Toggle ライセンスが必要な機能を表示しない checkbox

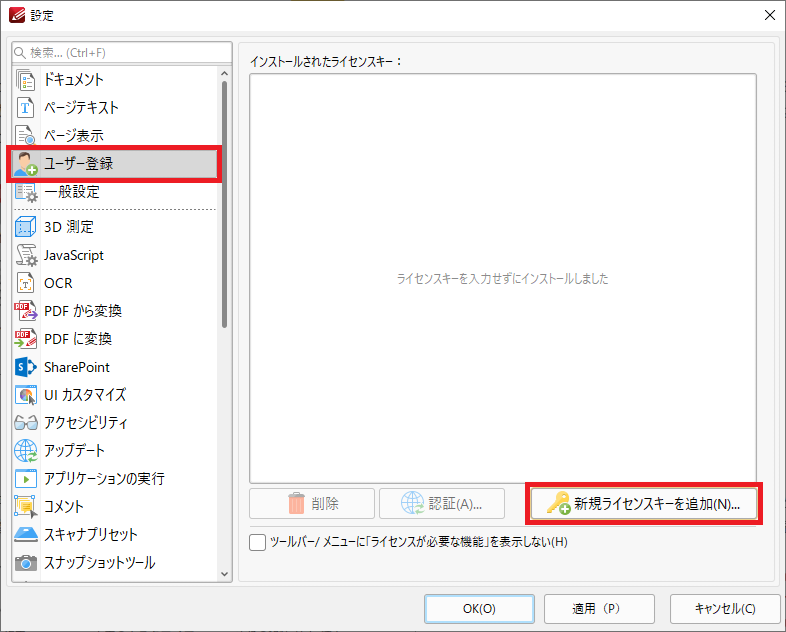click(258, 542)
